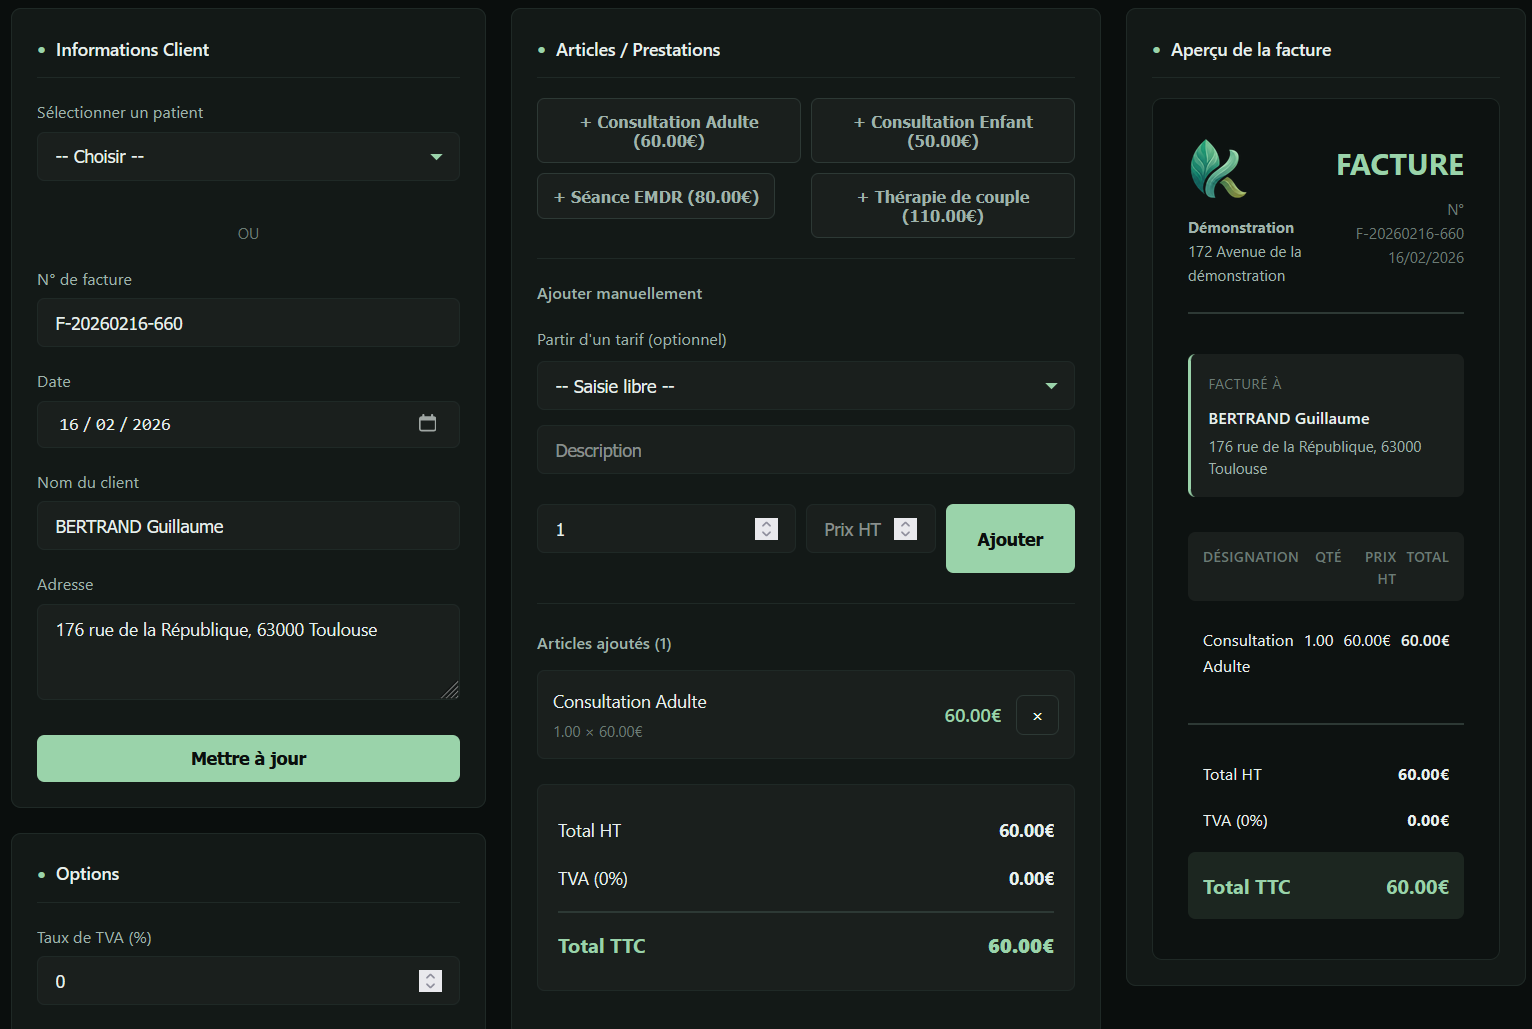
Task: Remove the Consultation Adulte article with ×
Action: click(1037, 716)
